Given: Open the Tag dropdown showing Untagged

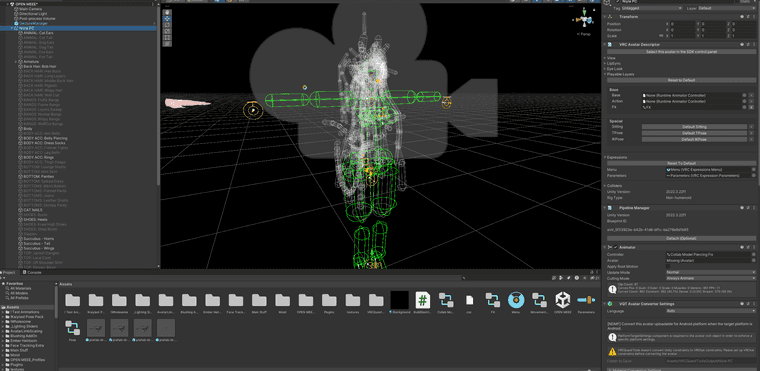Looking at the screenshot, I should tap(653, 8).
